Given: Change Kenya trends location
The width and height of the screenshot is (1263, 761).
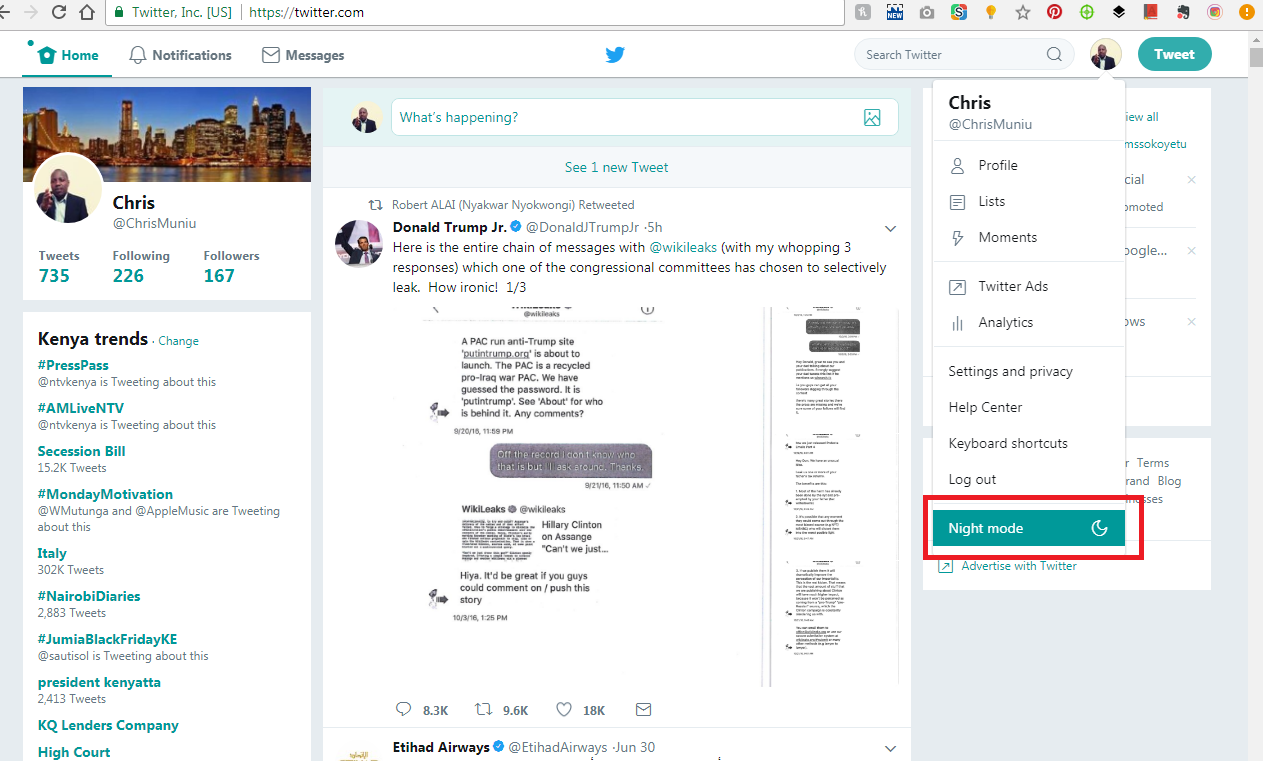Looking at the screenshot, I should (x=178, y=341).
